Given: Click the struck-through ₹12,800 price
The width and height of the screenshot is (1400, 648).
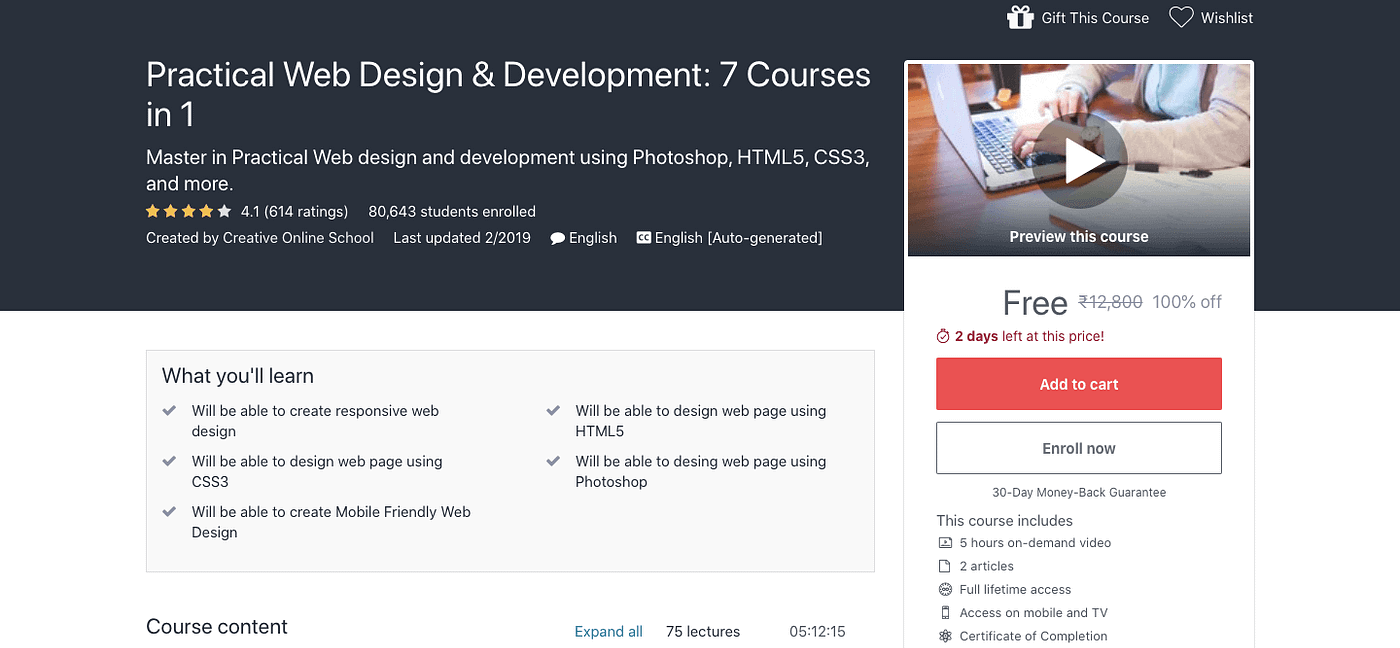Looking at the screenshot, I should pyautogui.click(x=1110, y=302).
